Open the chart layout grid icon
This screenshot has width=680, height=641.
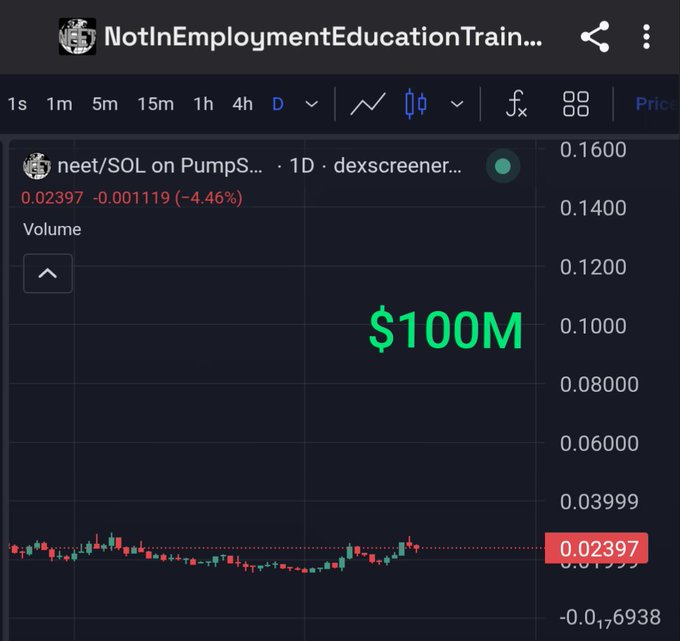click(575, 104)
